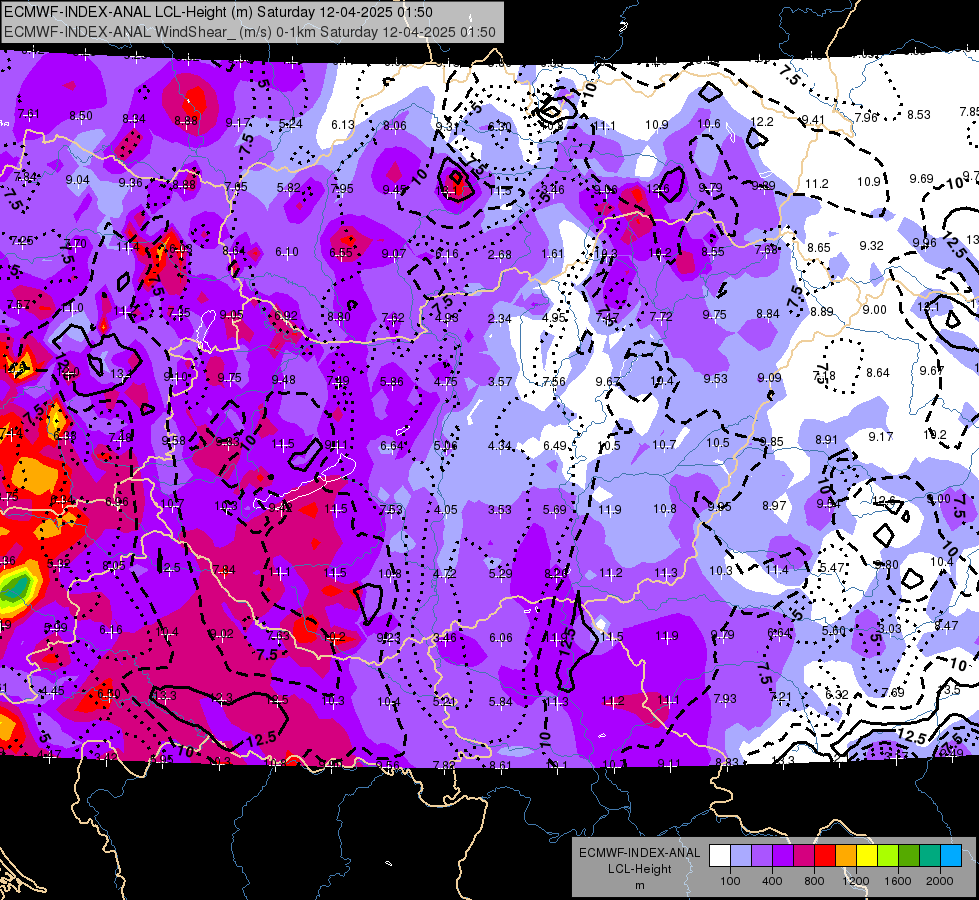Click wind shear value 8.50

(81, 116)
